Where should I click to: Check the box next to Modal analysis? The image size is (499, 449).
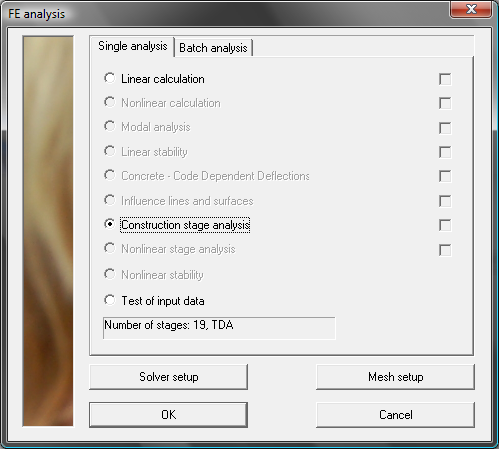[x=445, y=128]
